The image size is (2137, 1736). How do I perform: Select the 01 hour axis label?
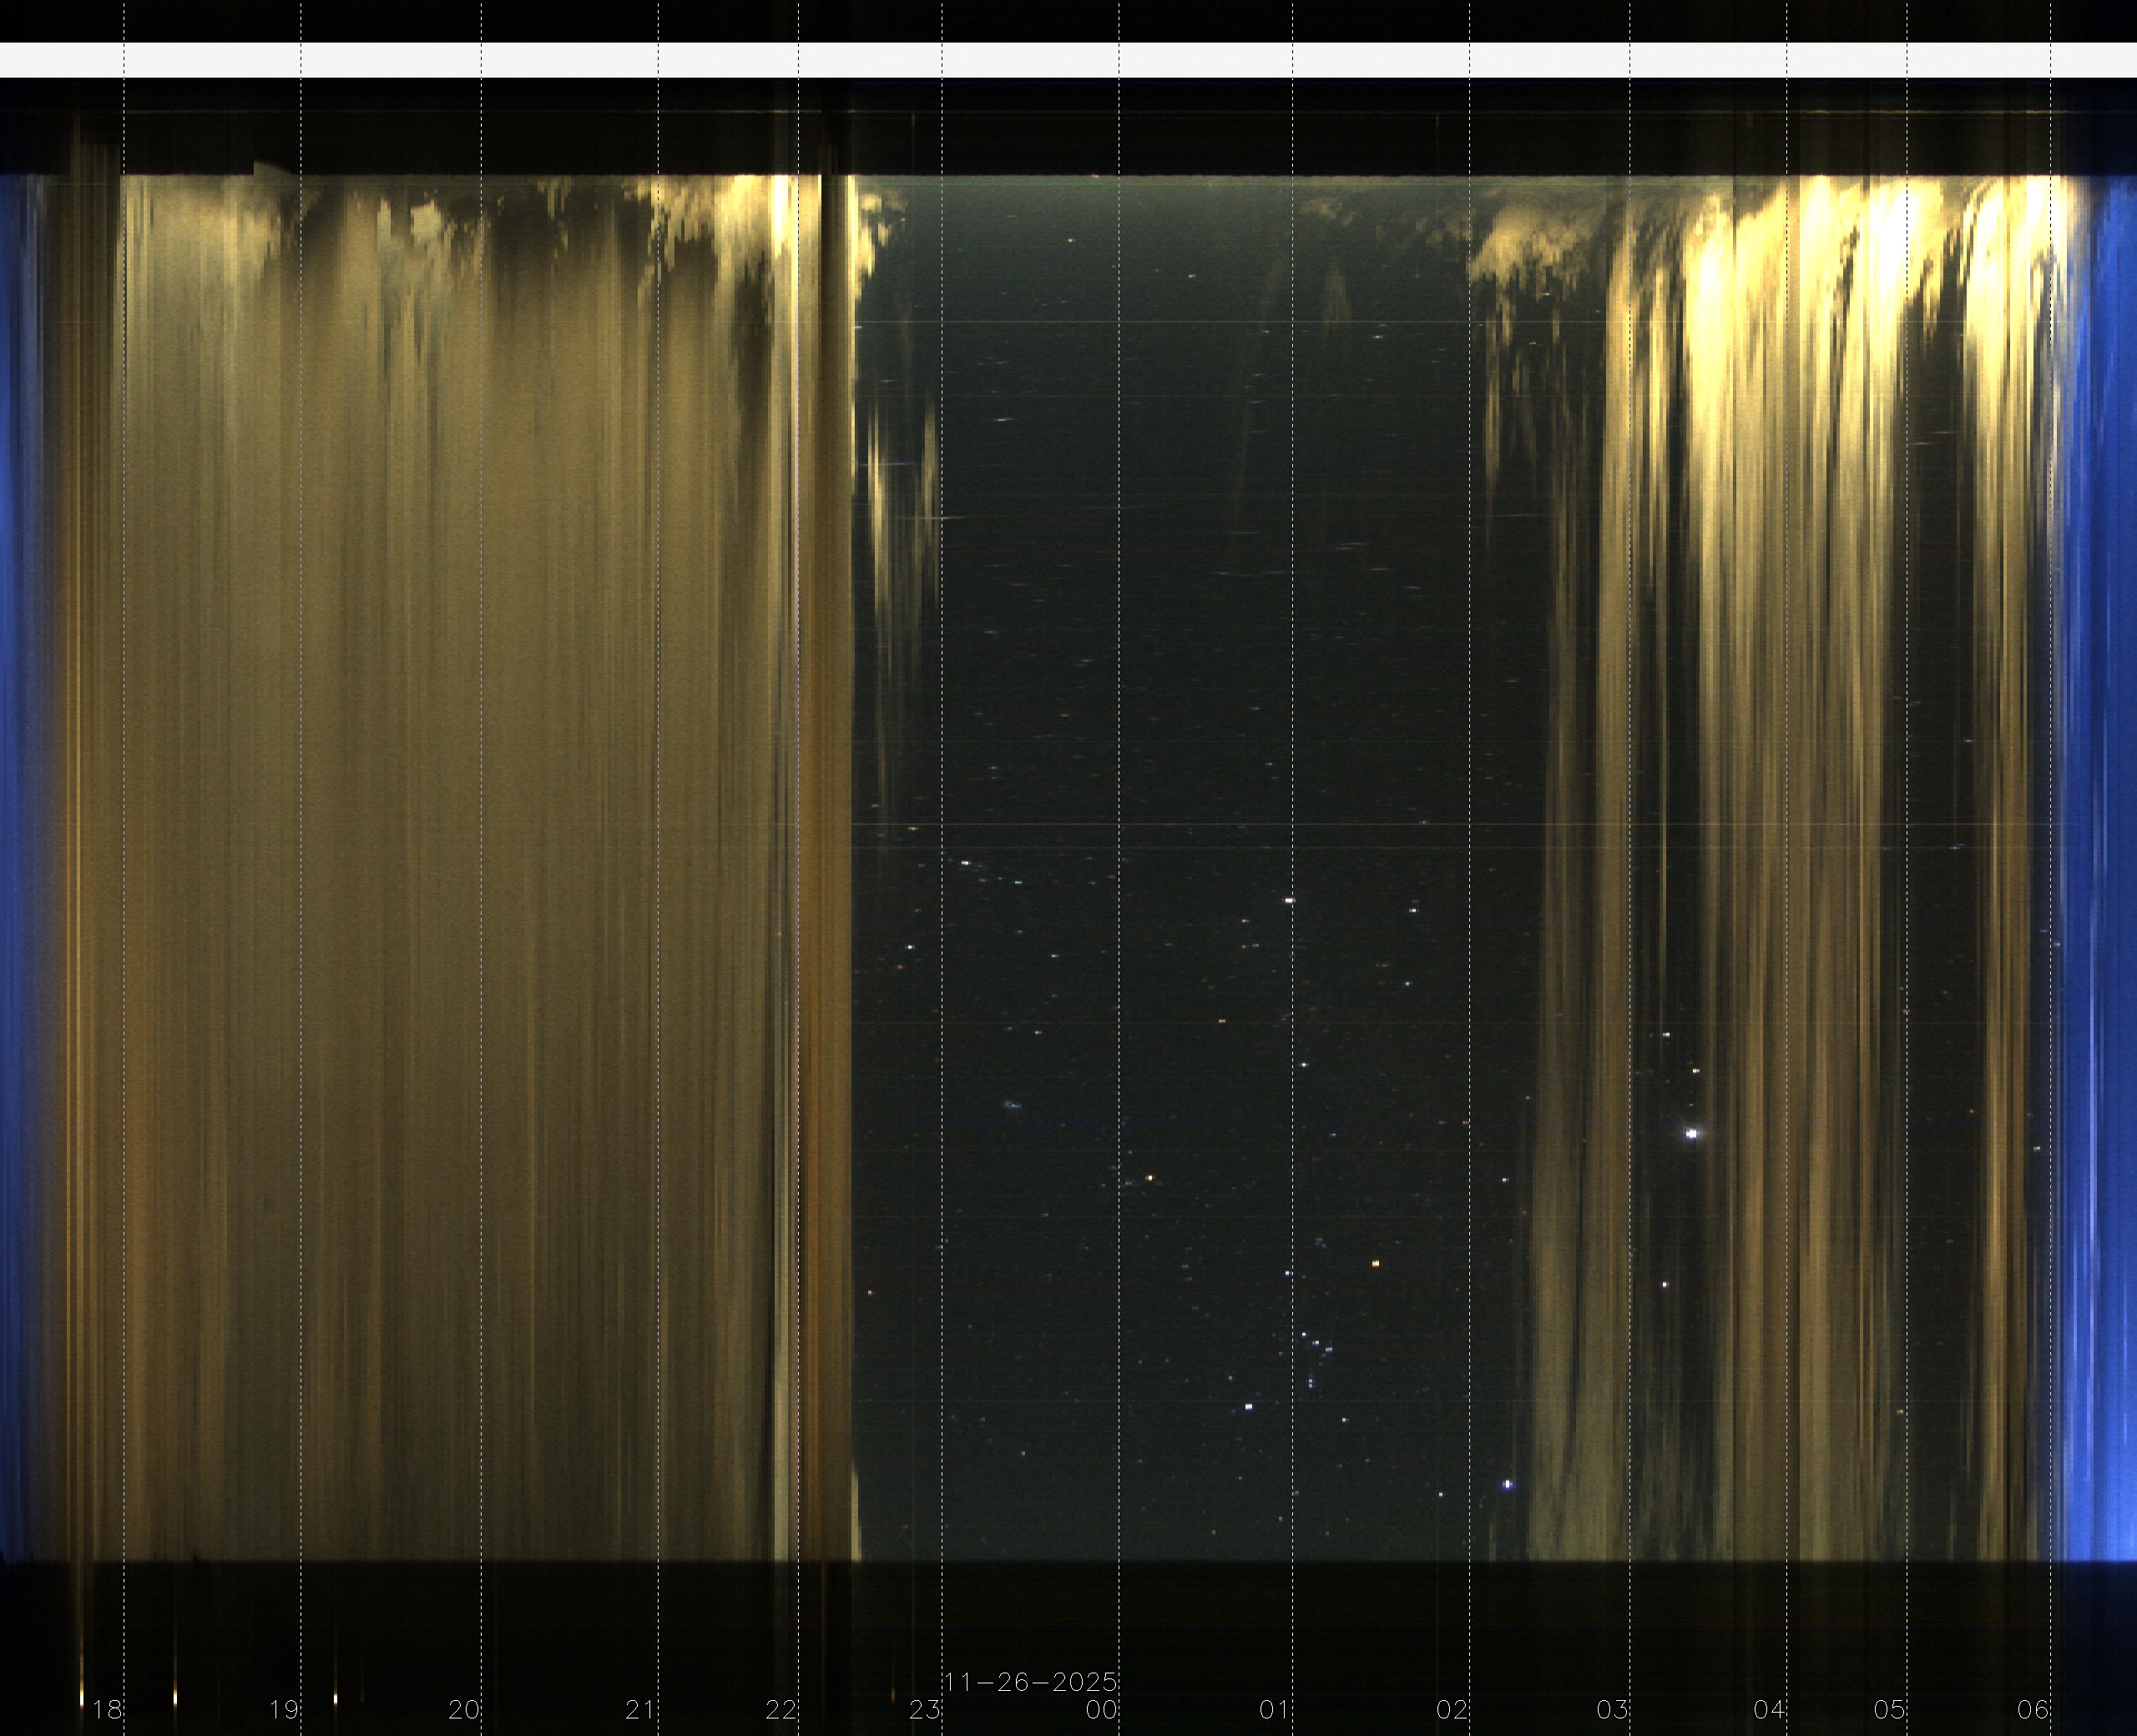[1275, 1709]
